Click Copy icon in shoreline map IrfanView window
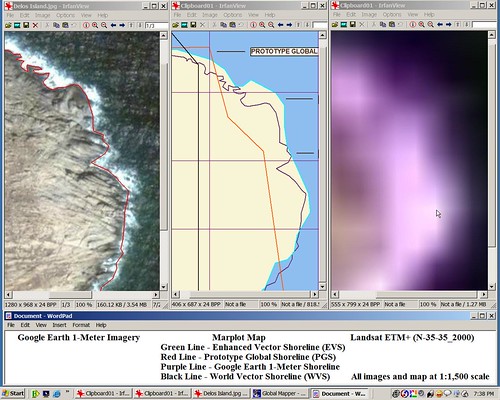Image resolution: width=500 pixels, height=400 pixels. tap(224, 25)
